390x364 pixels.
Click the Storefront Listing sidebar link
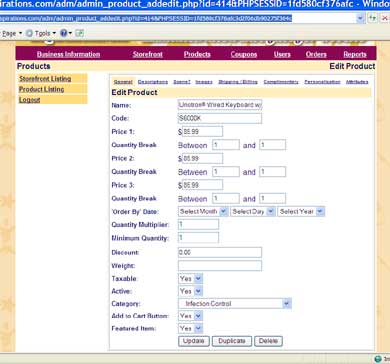[45, 79]
